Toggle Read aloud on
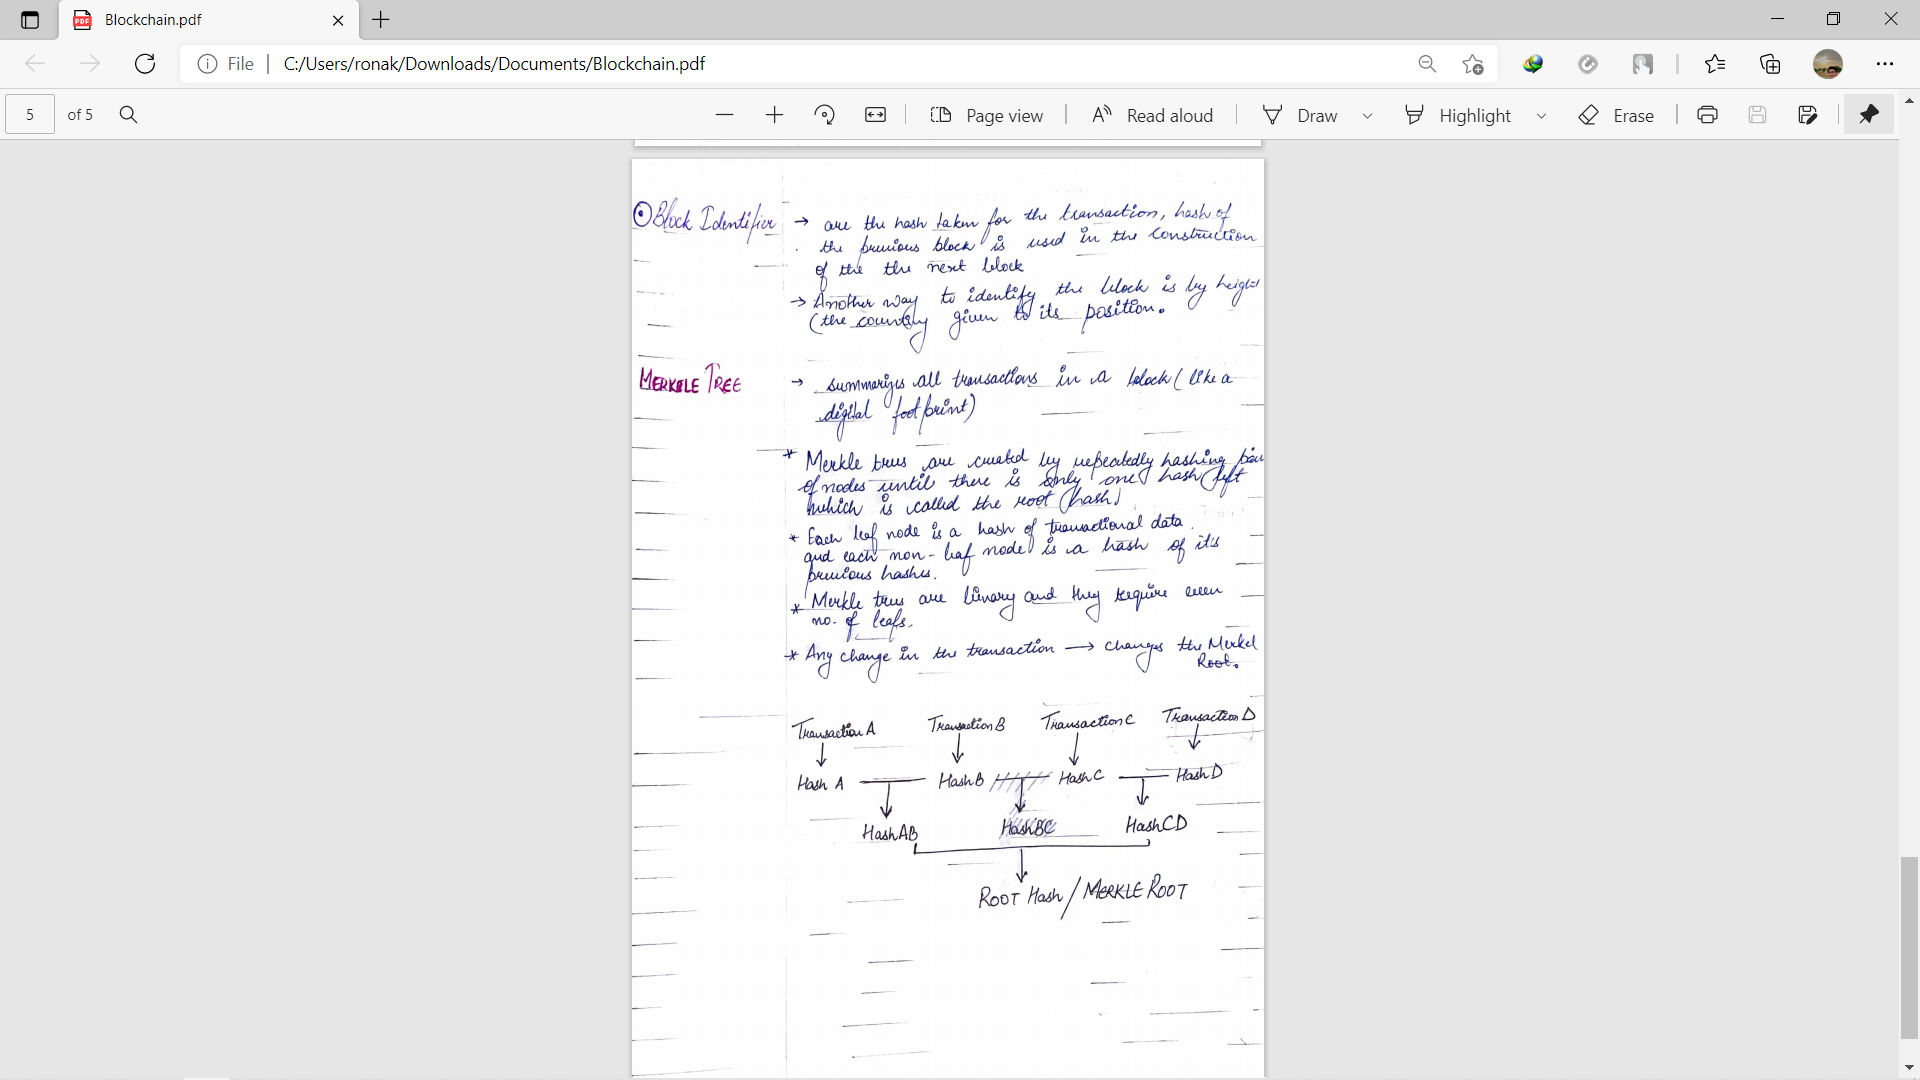Viewport: 1920px width, 1080px height. pos(1152,115)
